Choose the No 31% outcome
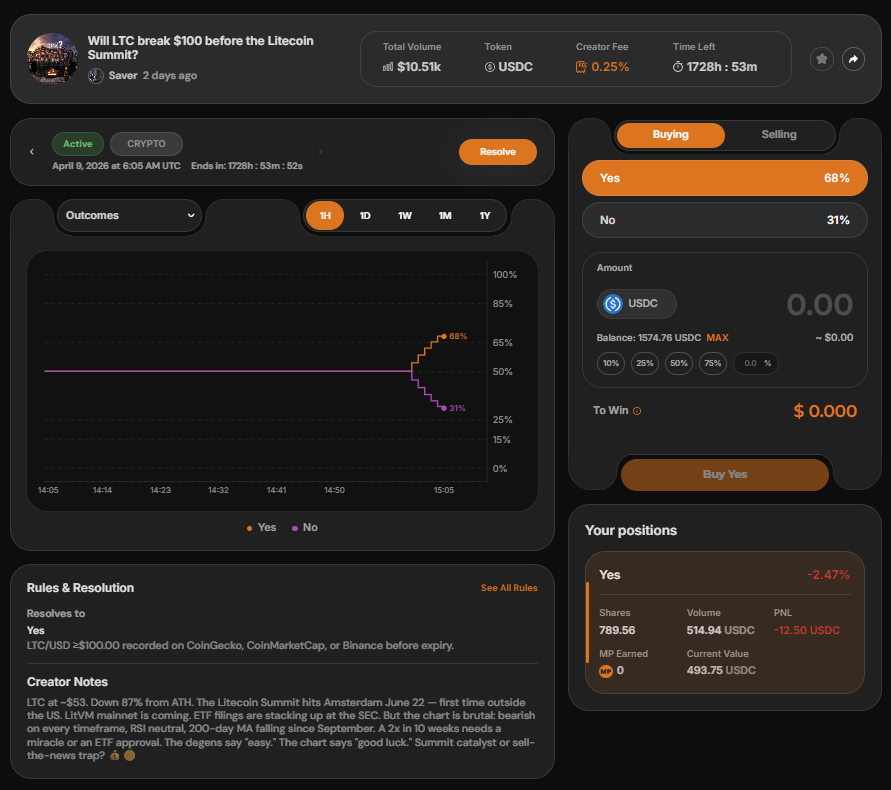This screenshot has height=790, width=891. coord(725,221)
